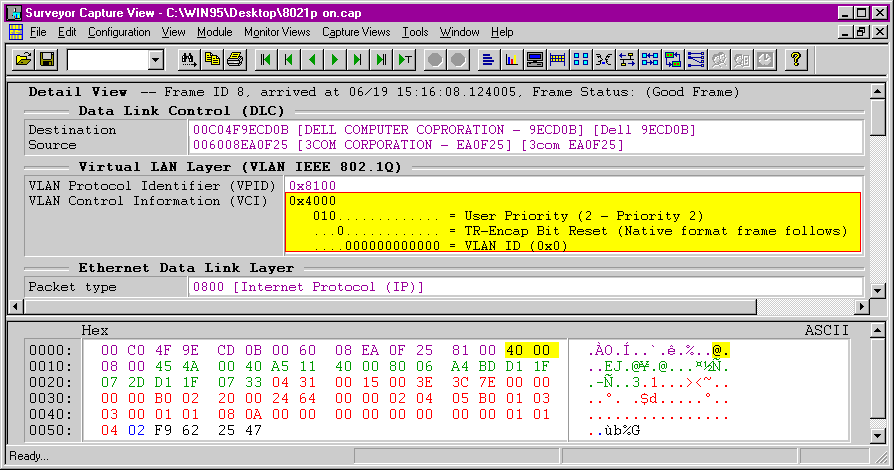Open the Tools menu
Viewport: 894px width, 470px height.
click(x=414, y=32)
